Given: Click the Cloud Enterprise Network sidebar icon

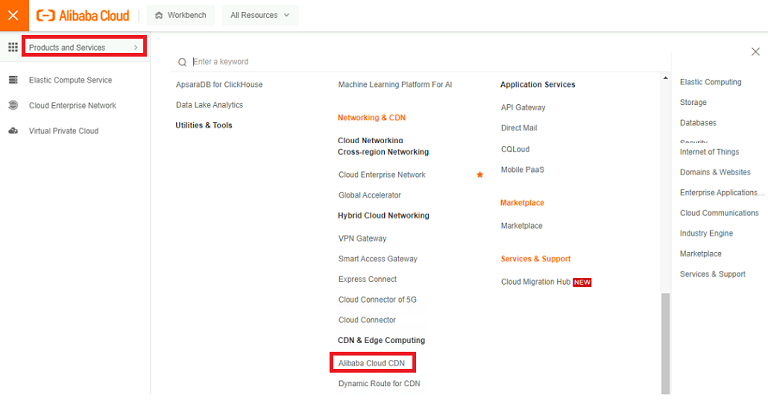Looking at the screenshot, I should (x=13, y=105).
